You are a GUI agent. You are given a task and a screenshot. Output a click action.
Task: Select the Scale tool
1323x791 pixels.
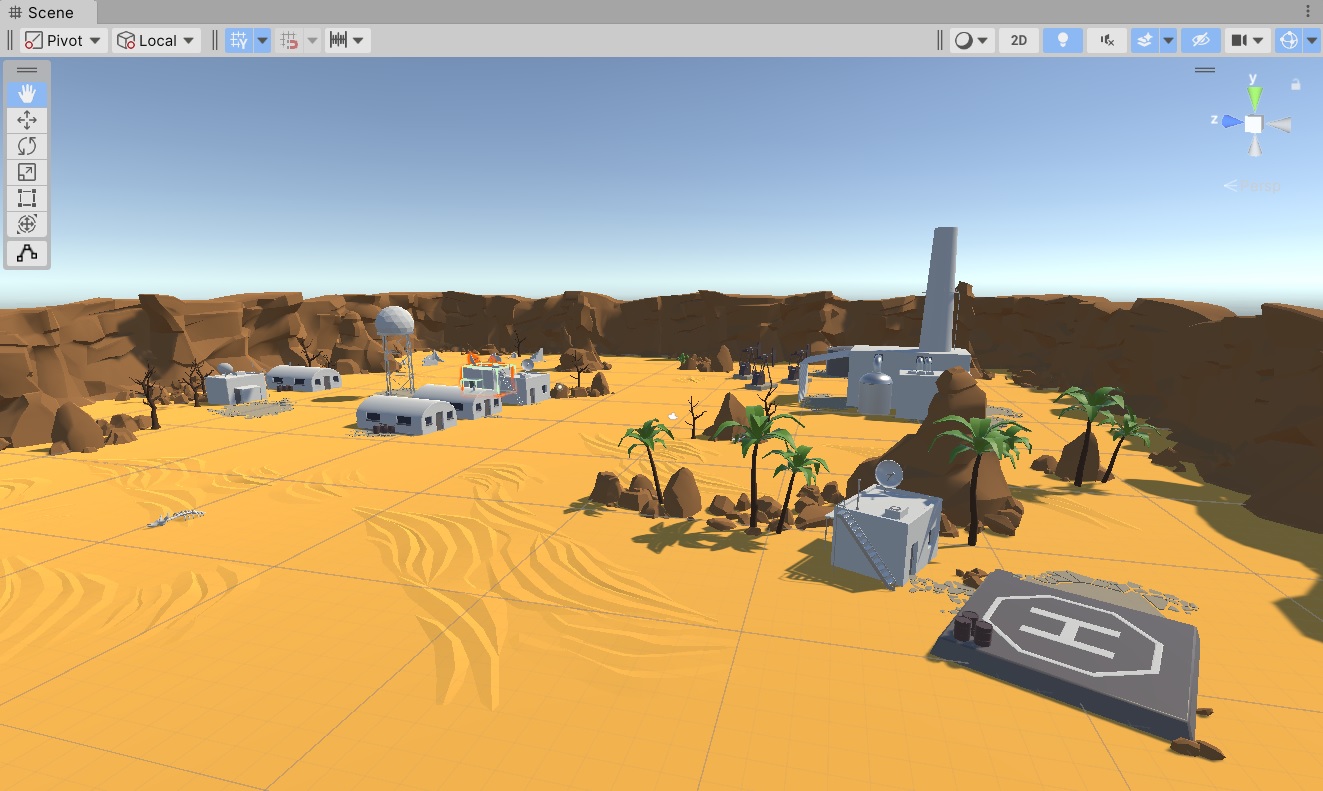pos(27,172)
